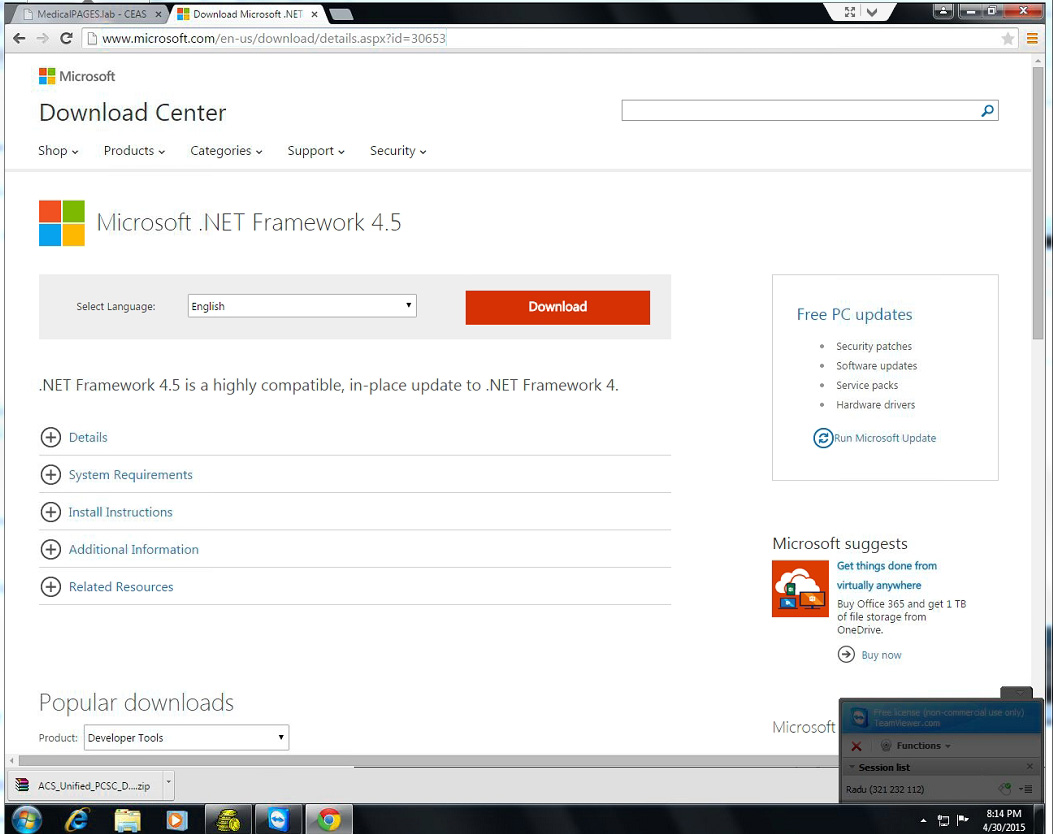Click the Buy now link
This screenshot has width=1053, height=834.
point(881,655)
